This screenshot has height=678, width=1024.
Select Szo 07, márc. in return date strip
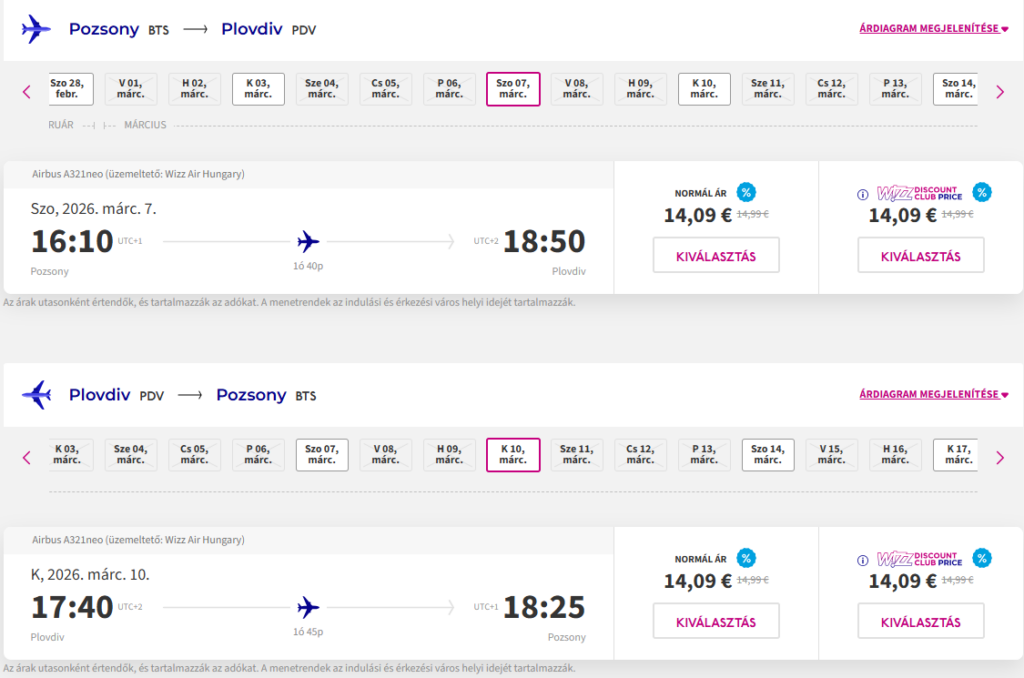coord(322,455)
